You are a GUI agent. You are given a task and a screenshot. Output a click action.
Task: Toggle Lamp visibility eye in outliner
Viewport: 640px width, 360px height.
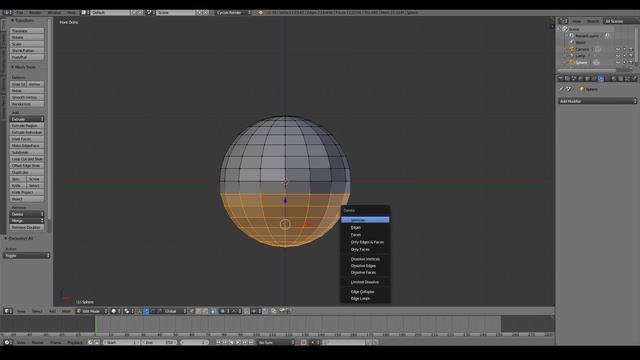[618, 56]
